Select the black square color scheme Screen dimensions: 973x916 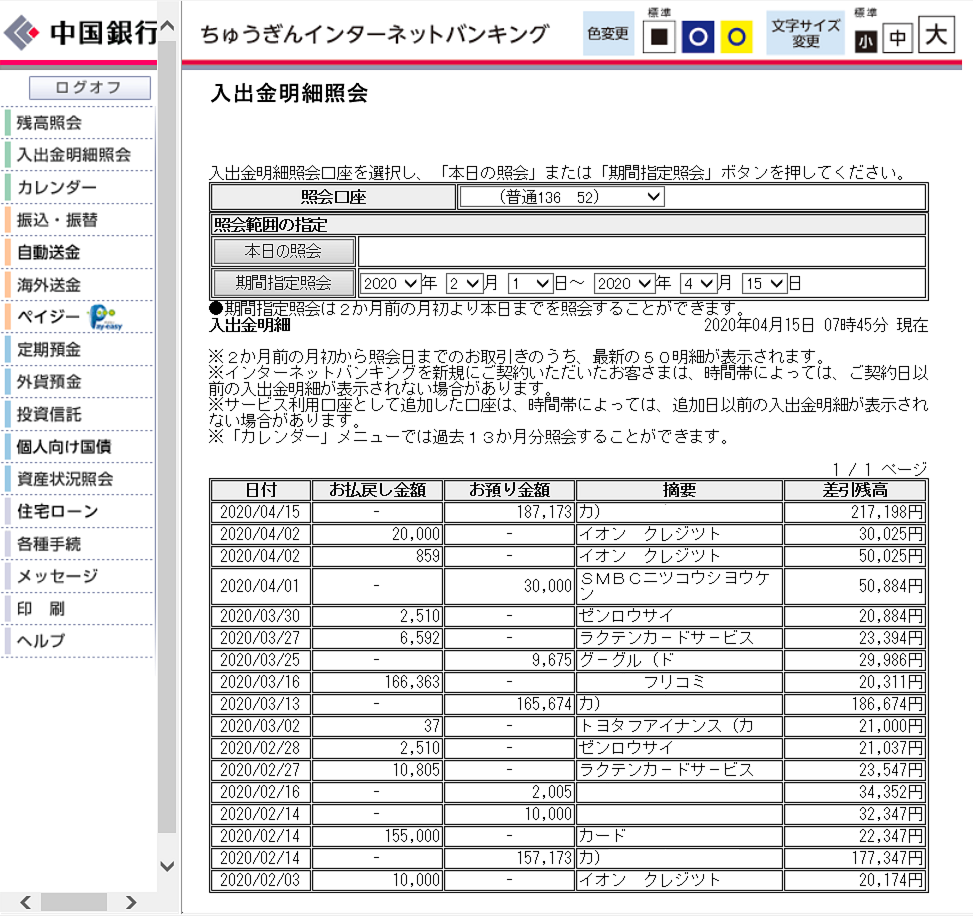pos(658,38)
